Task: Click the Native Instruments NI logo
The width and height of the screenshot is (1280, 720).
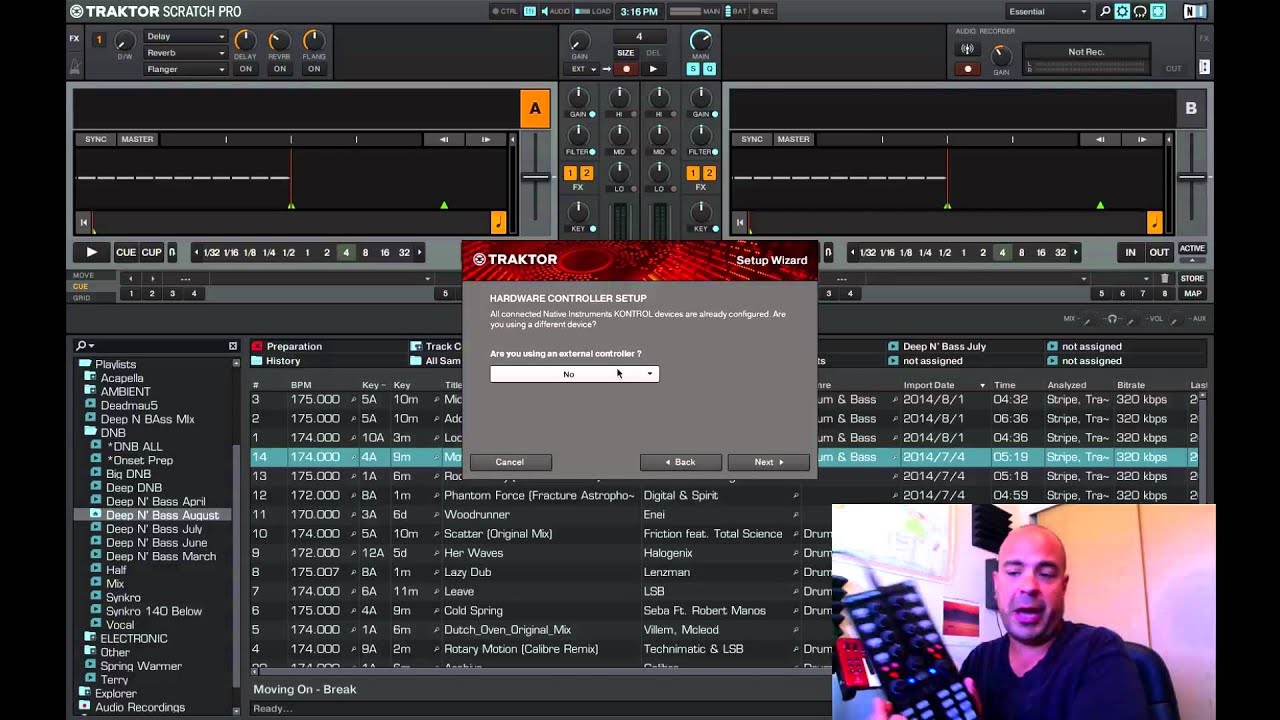Action: [x=1194, y=12]
